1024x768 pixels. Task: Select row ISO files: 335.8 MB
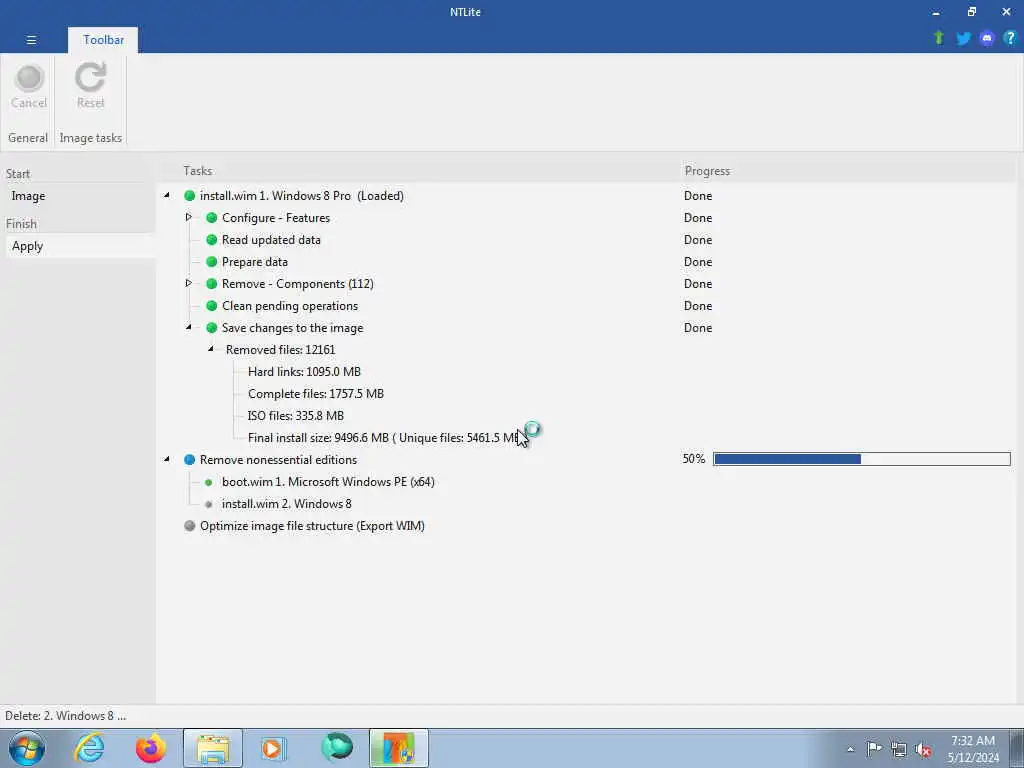(295, 416)
